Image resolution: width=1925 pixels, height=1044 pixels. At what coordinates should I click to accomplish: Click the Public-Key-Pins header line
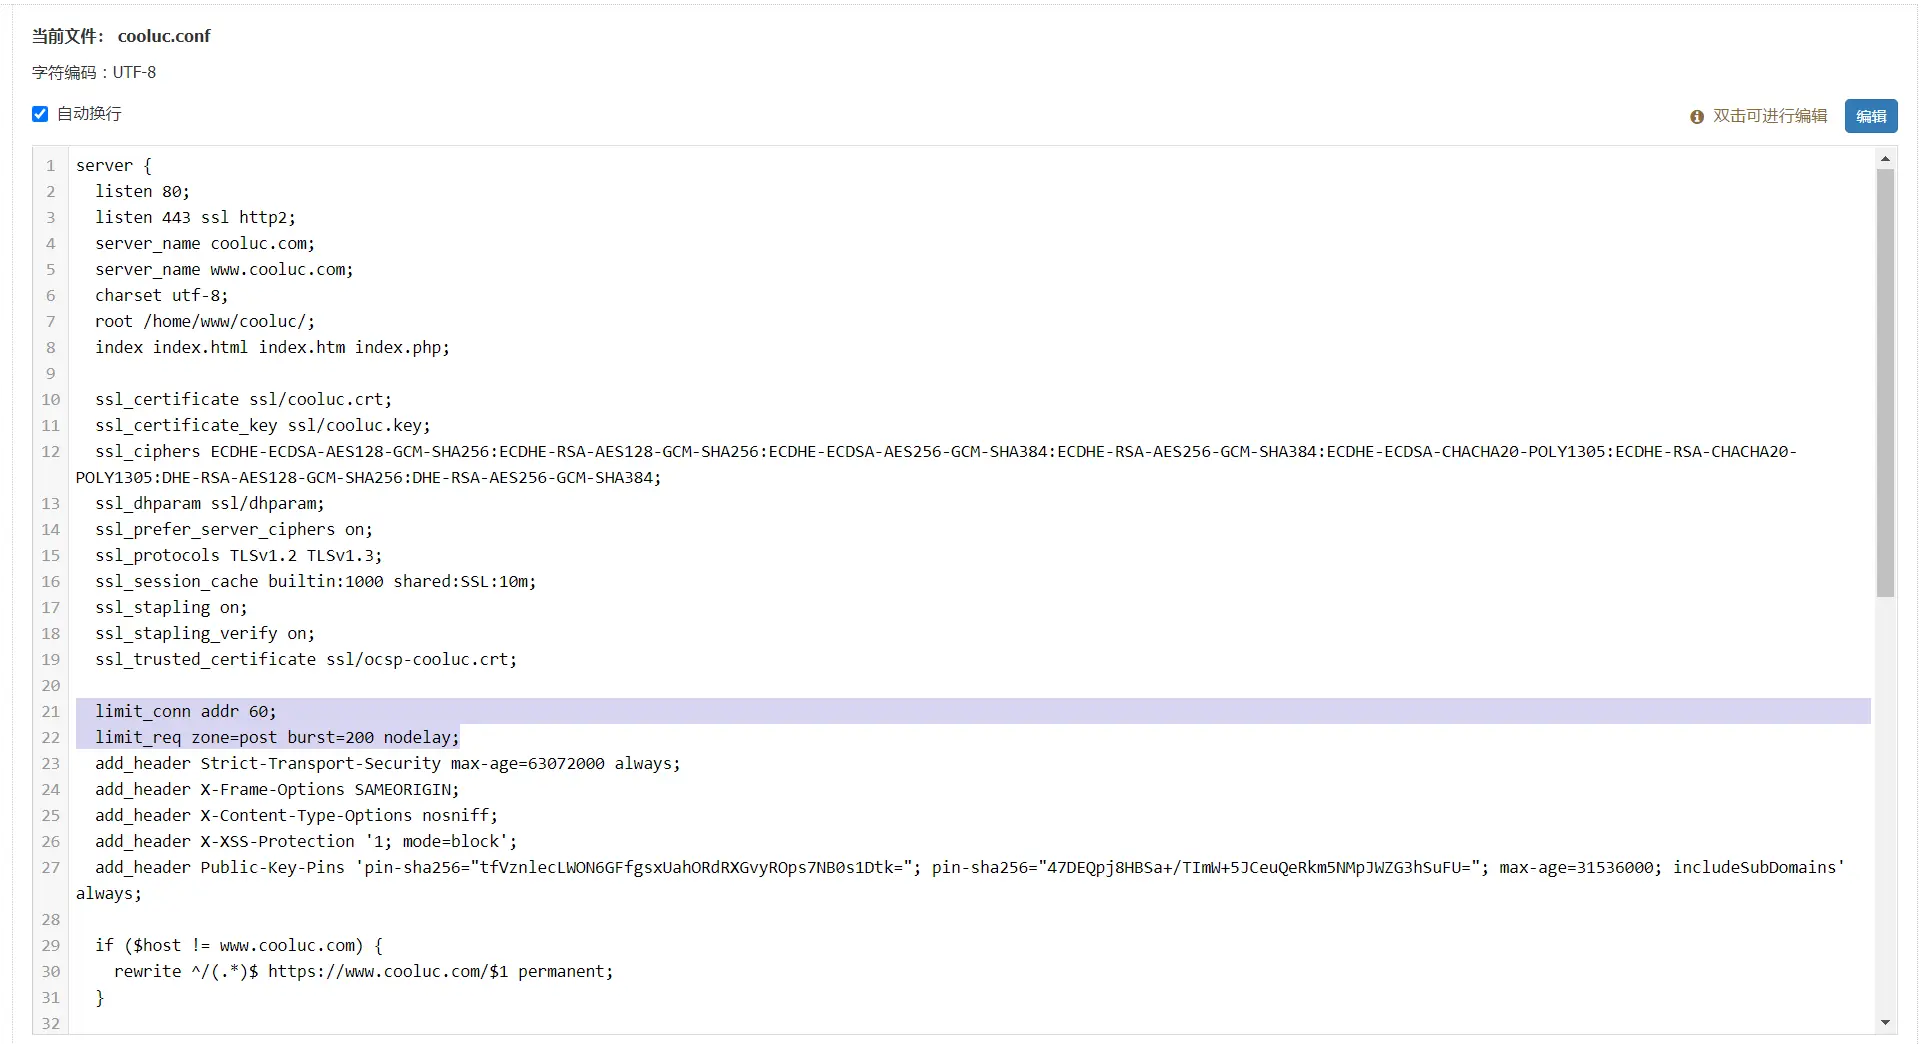point(960,880)
